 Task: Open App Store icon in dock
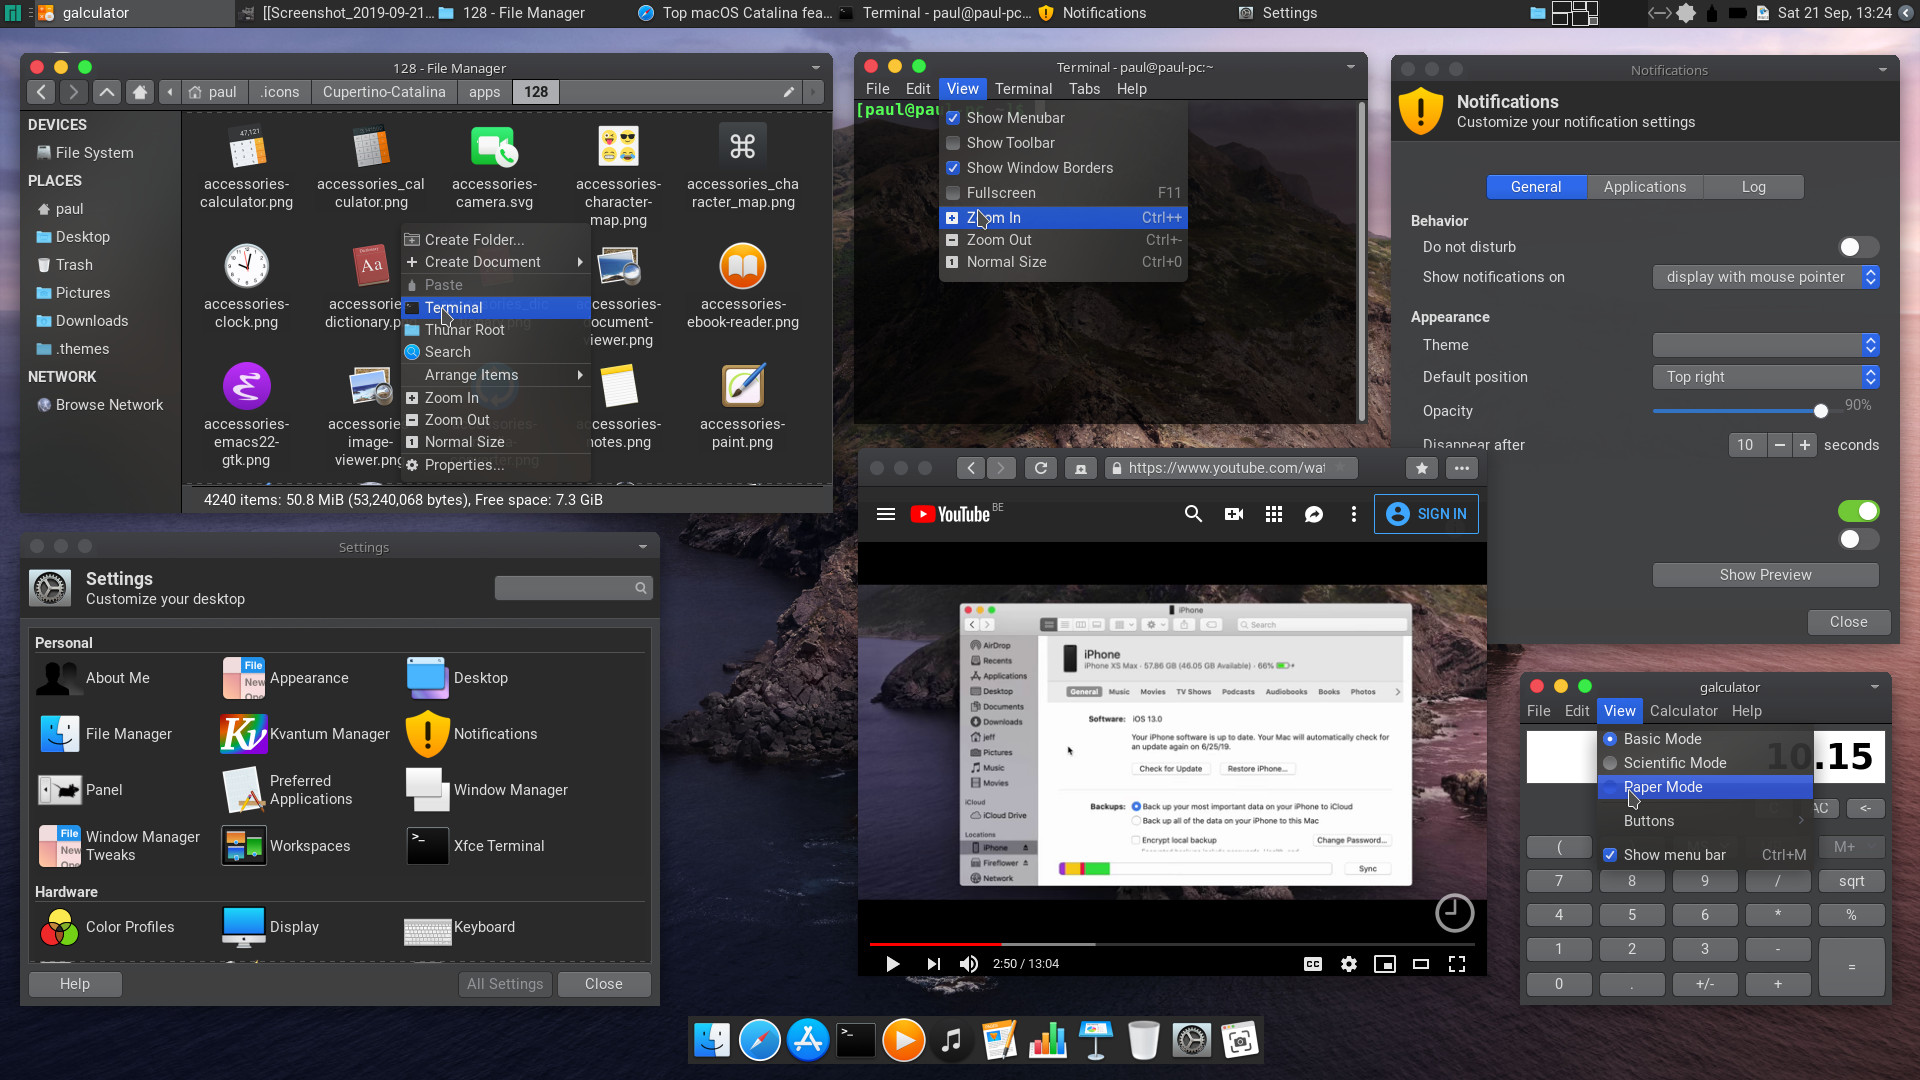(x=808, y=1041)
